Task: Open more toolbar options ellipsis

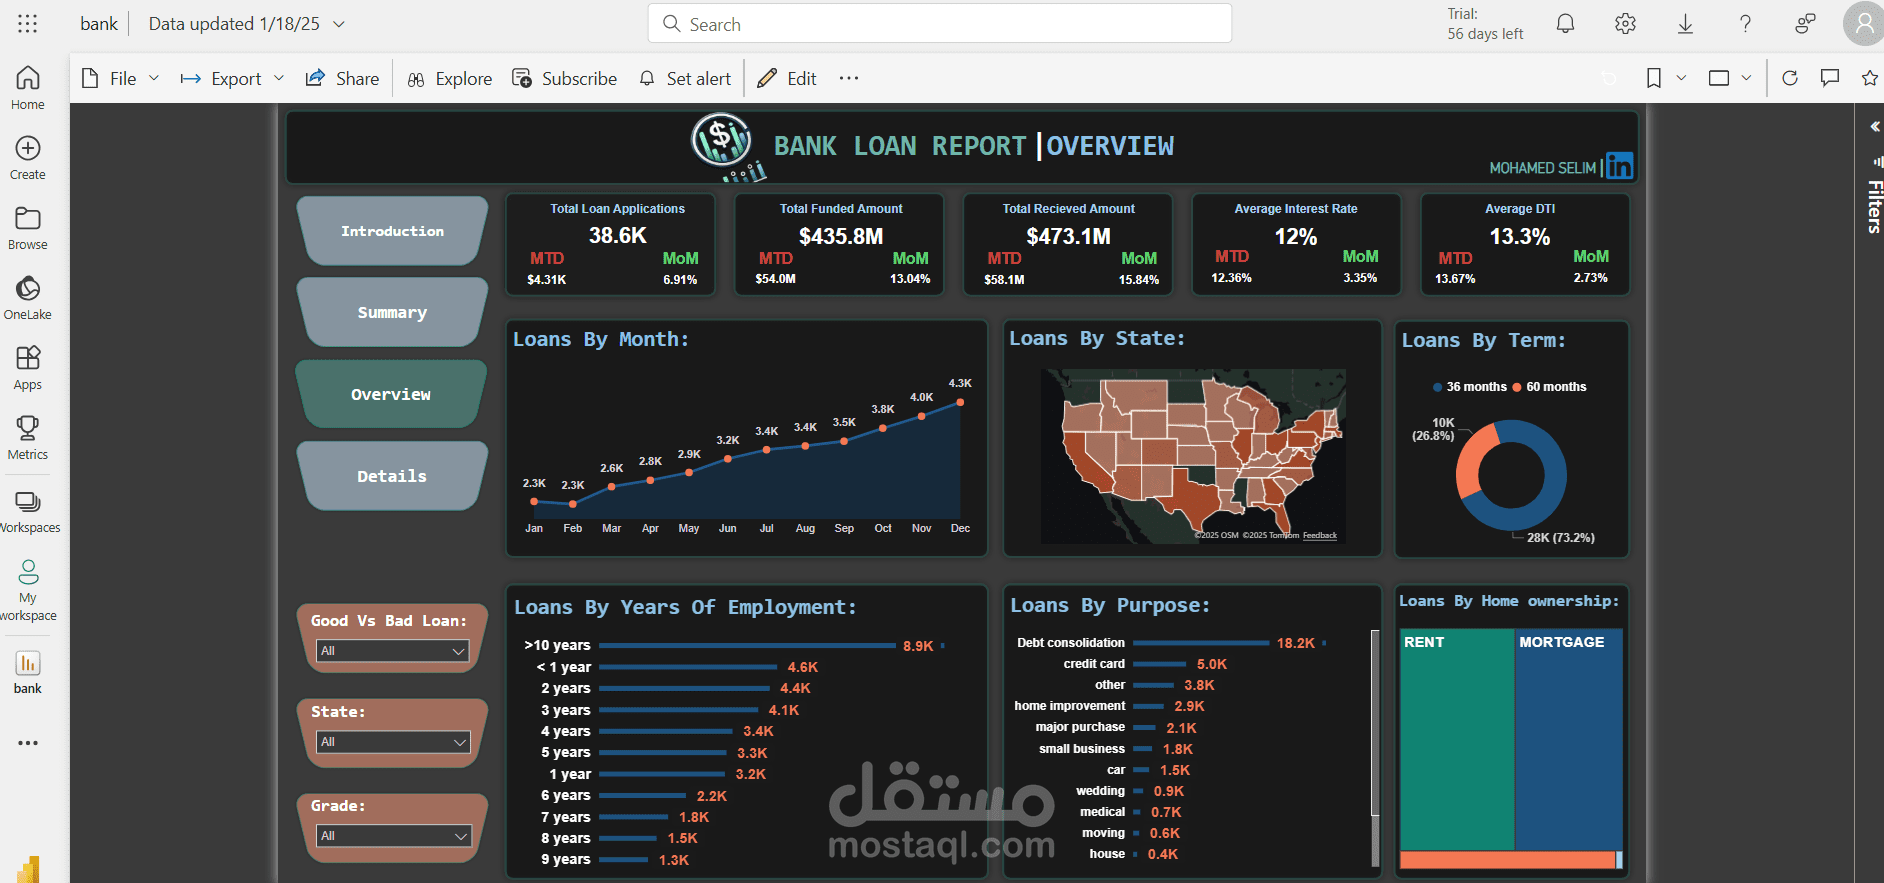Action: [849, 78]
